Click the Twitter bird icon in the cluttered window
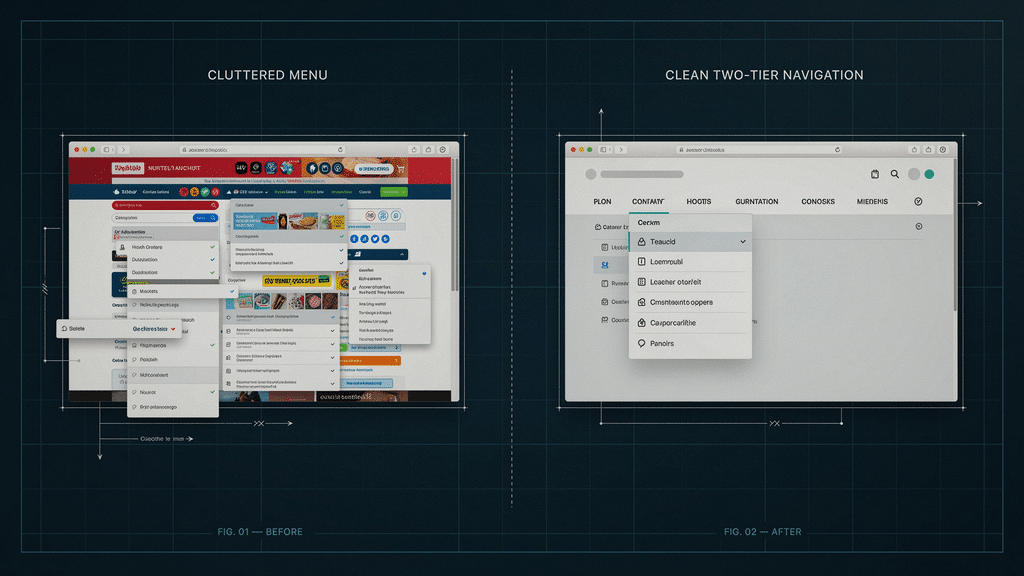The image size is (1024, 576). [x=375, y=239]
